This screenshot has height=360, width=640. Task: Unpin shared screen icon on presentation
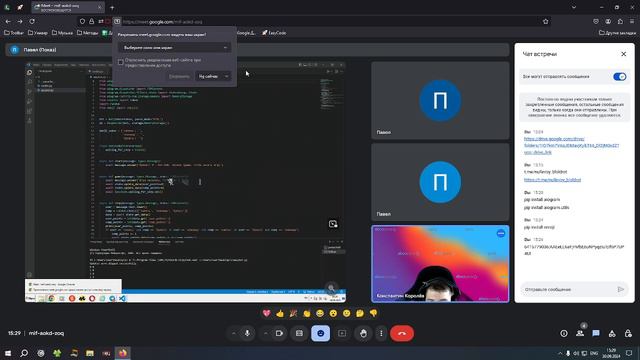click(x=333, y=224)
